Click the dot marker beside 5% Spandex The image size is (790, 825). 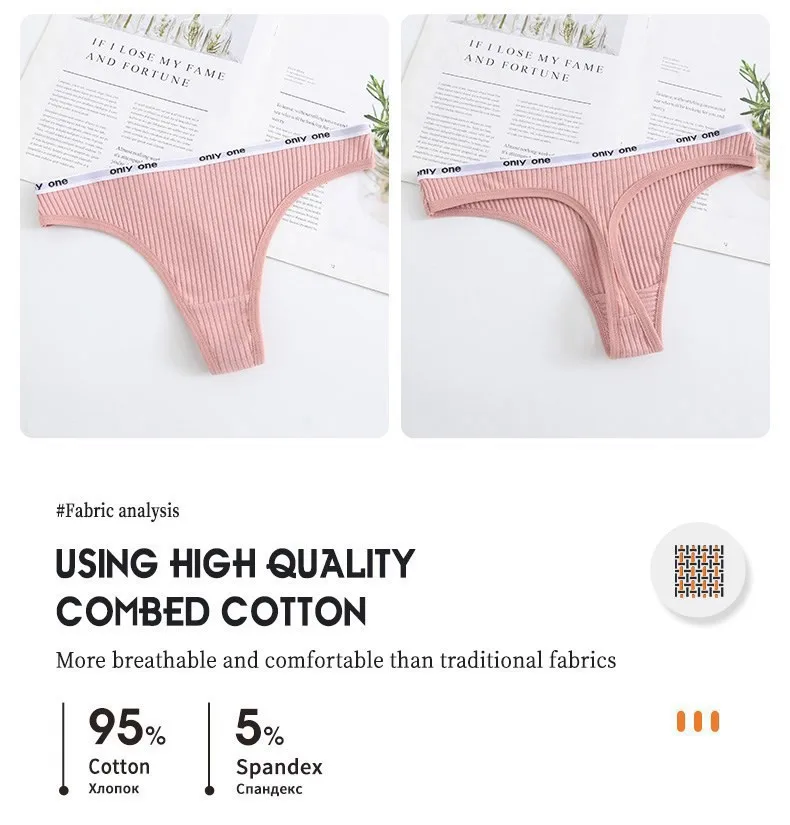click(x=209, y=790)
